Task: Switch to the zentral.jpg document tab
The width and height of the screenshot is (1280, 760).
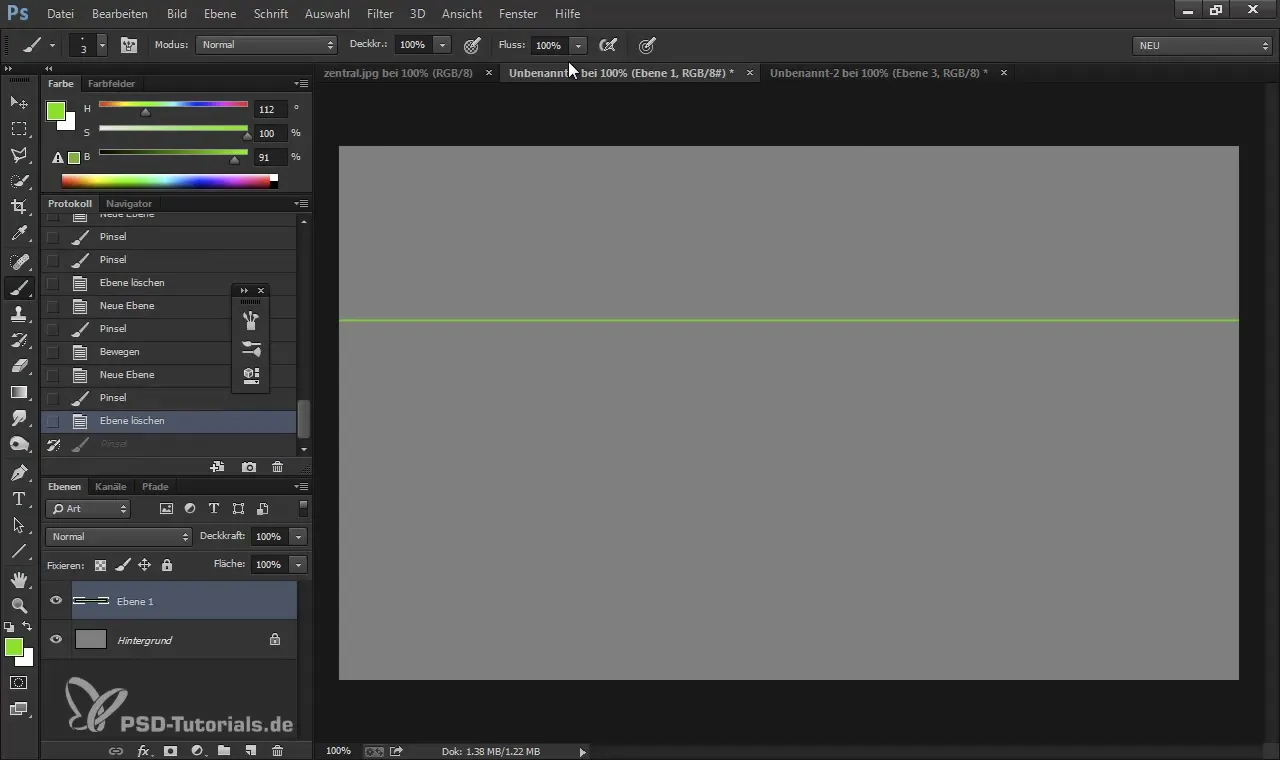Action: click(x=398, y=73)
